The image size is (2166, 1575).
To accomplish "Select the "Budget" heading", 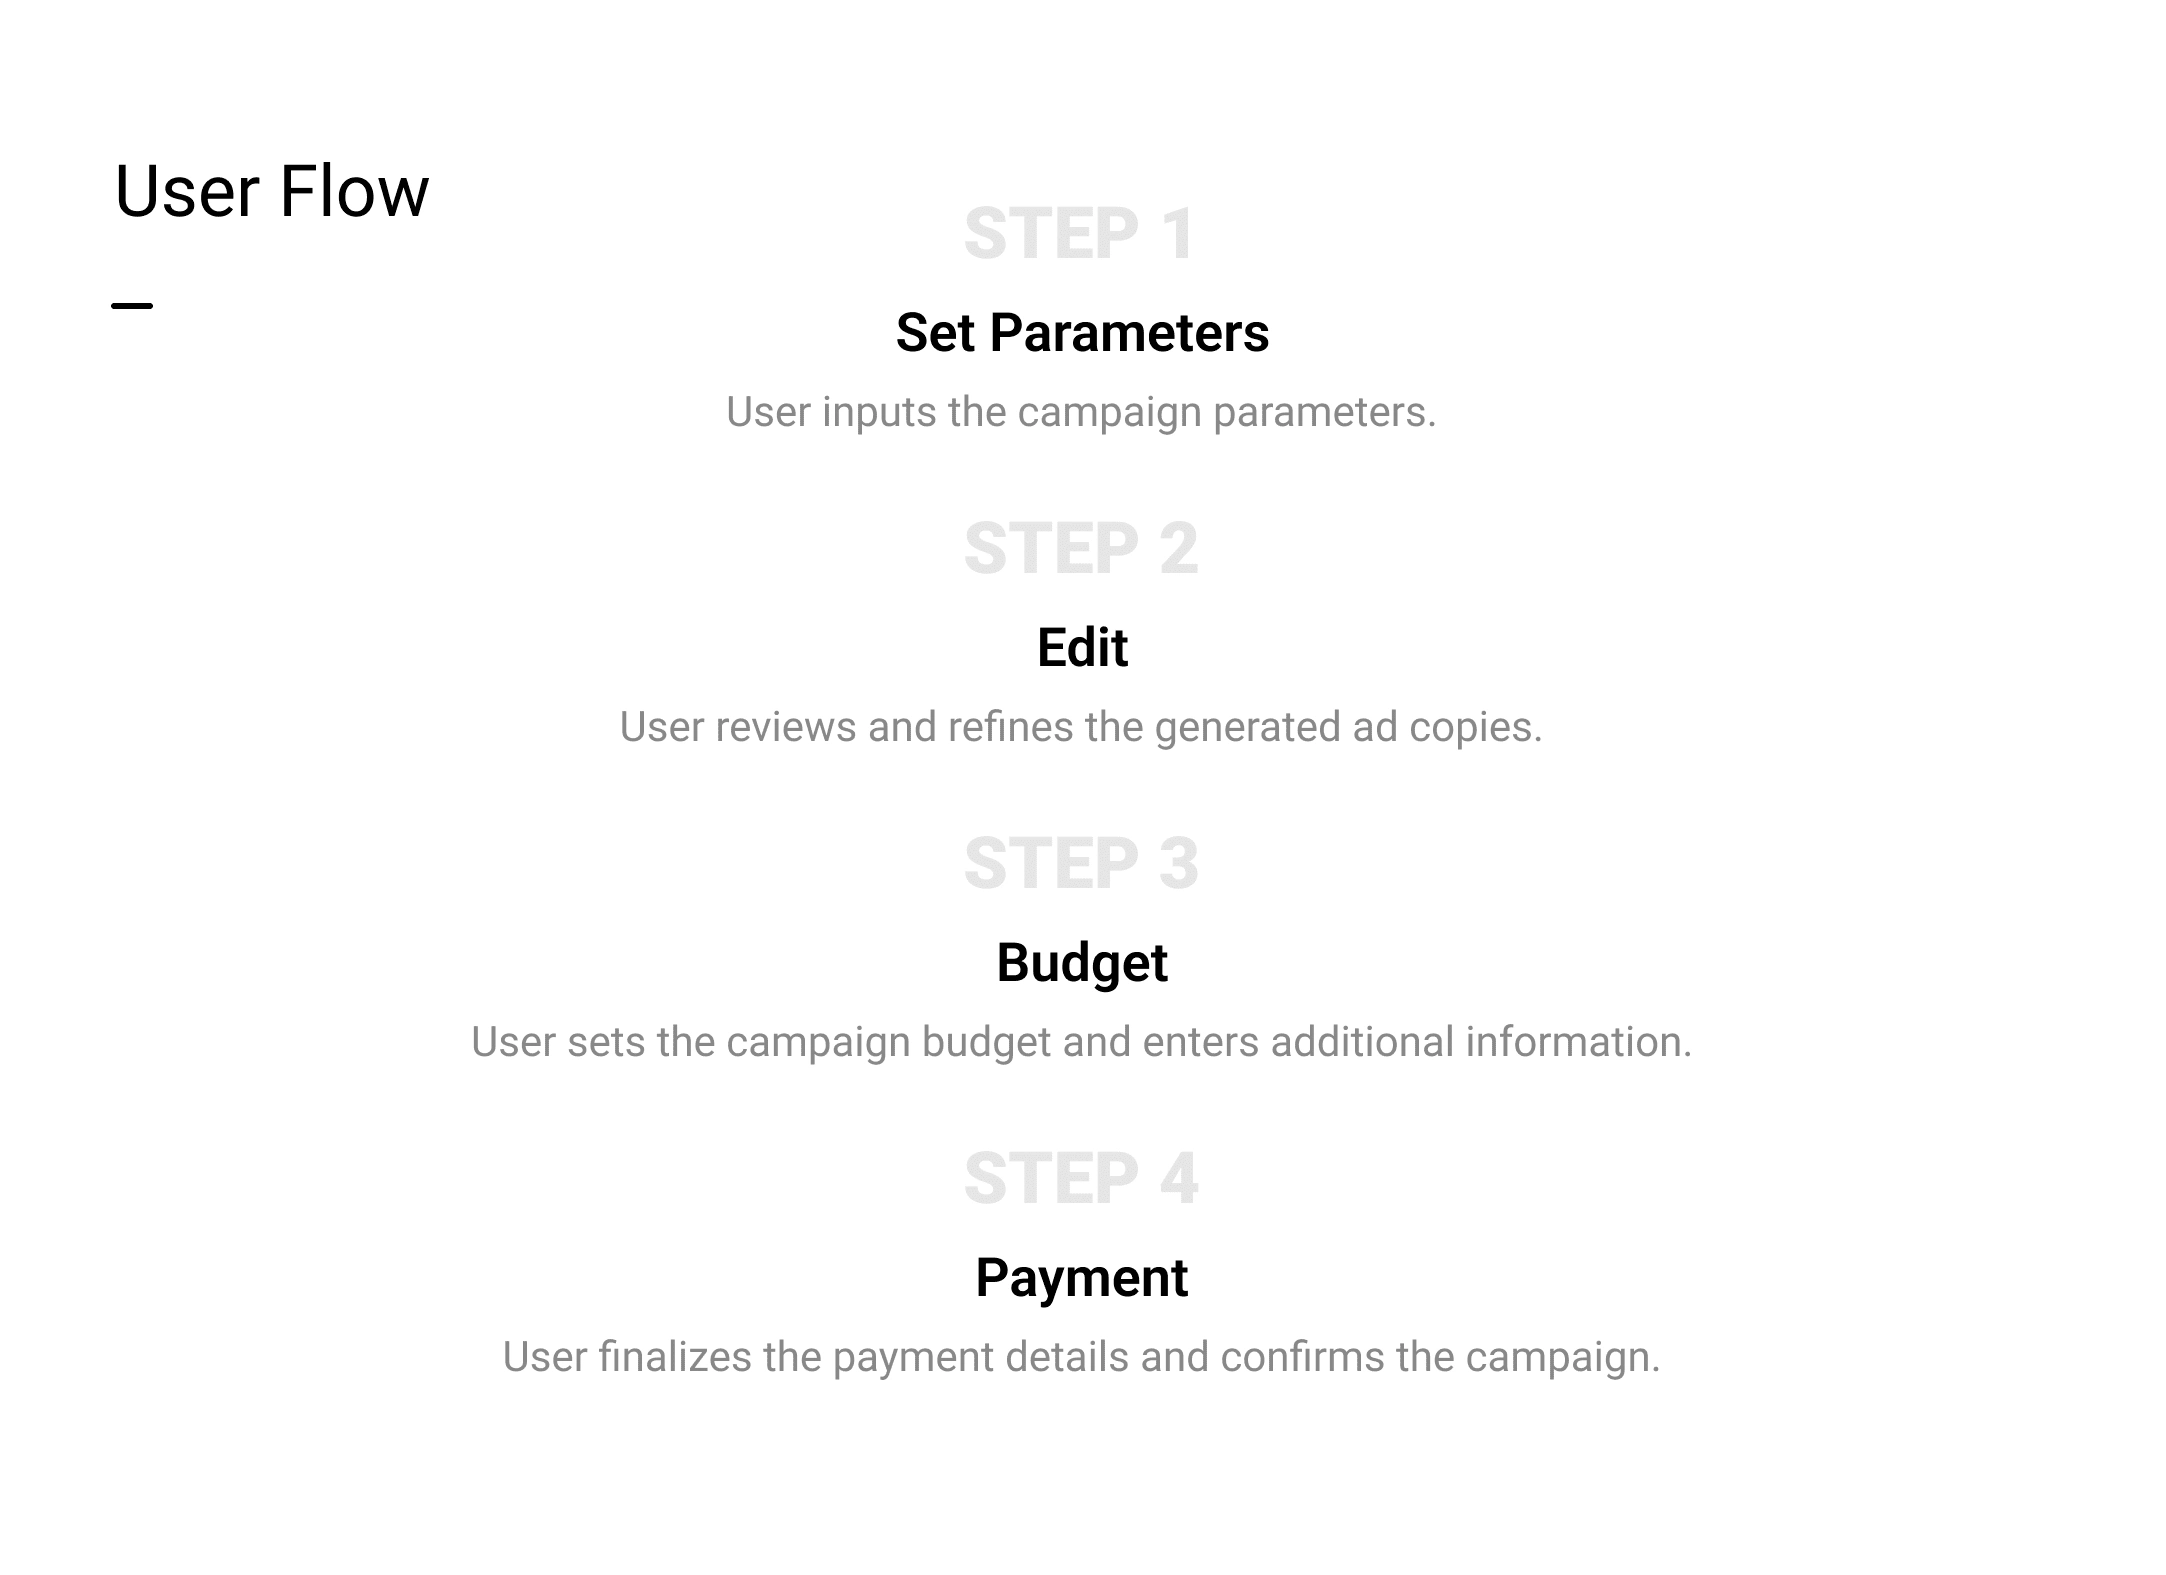I will pyautogui.click(x=1082, y=963).
